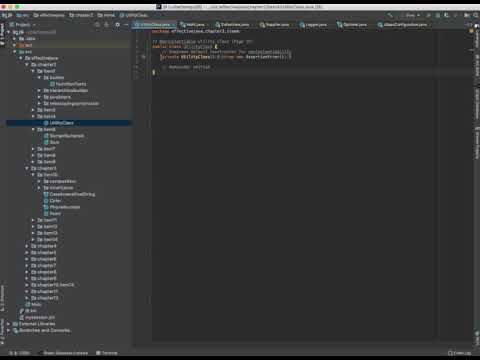The image size is (480, 360).
Task: Expand the chapter4 folder
Action: point(27,246)
